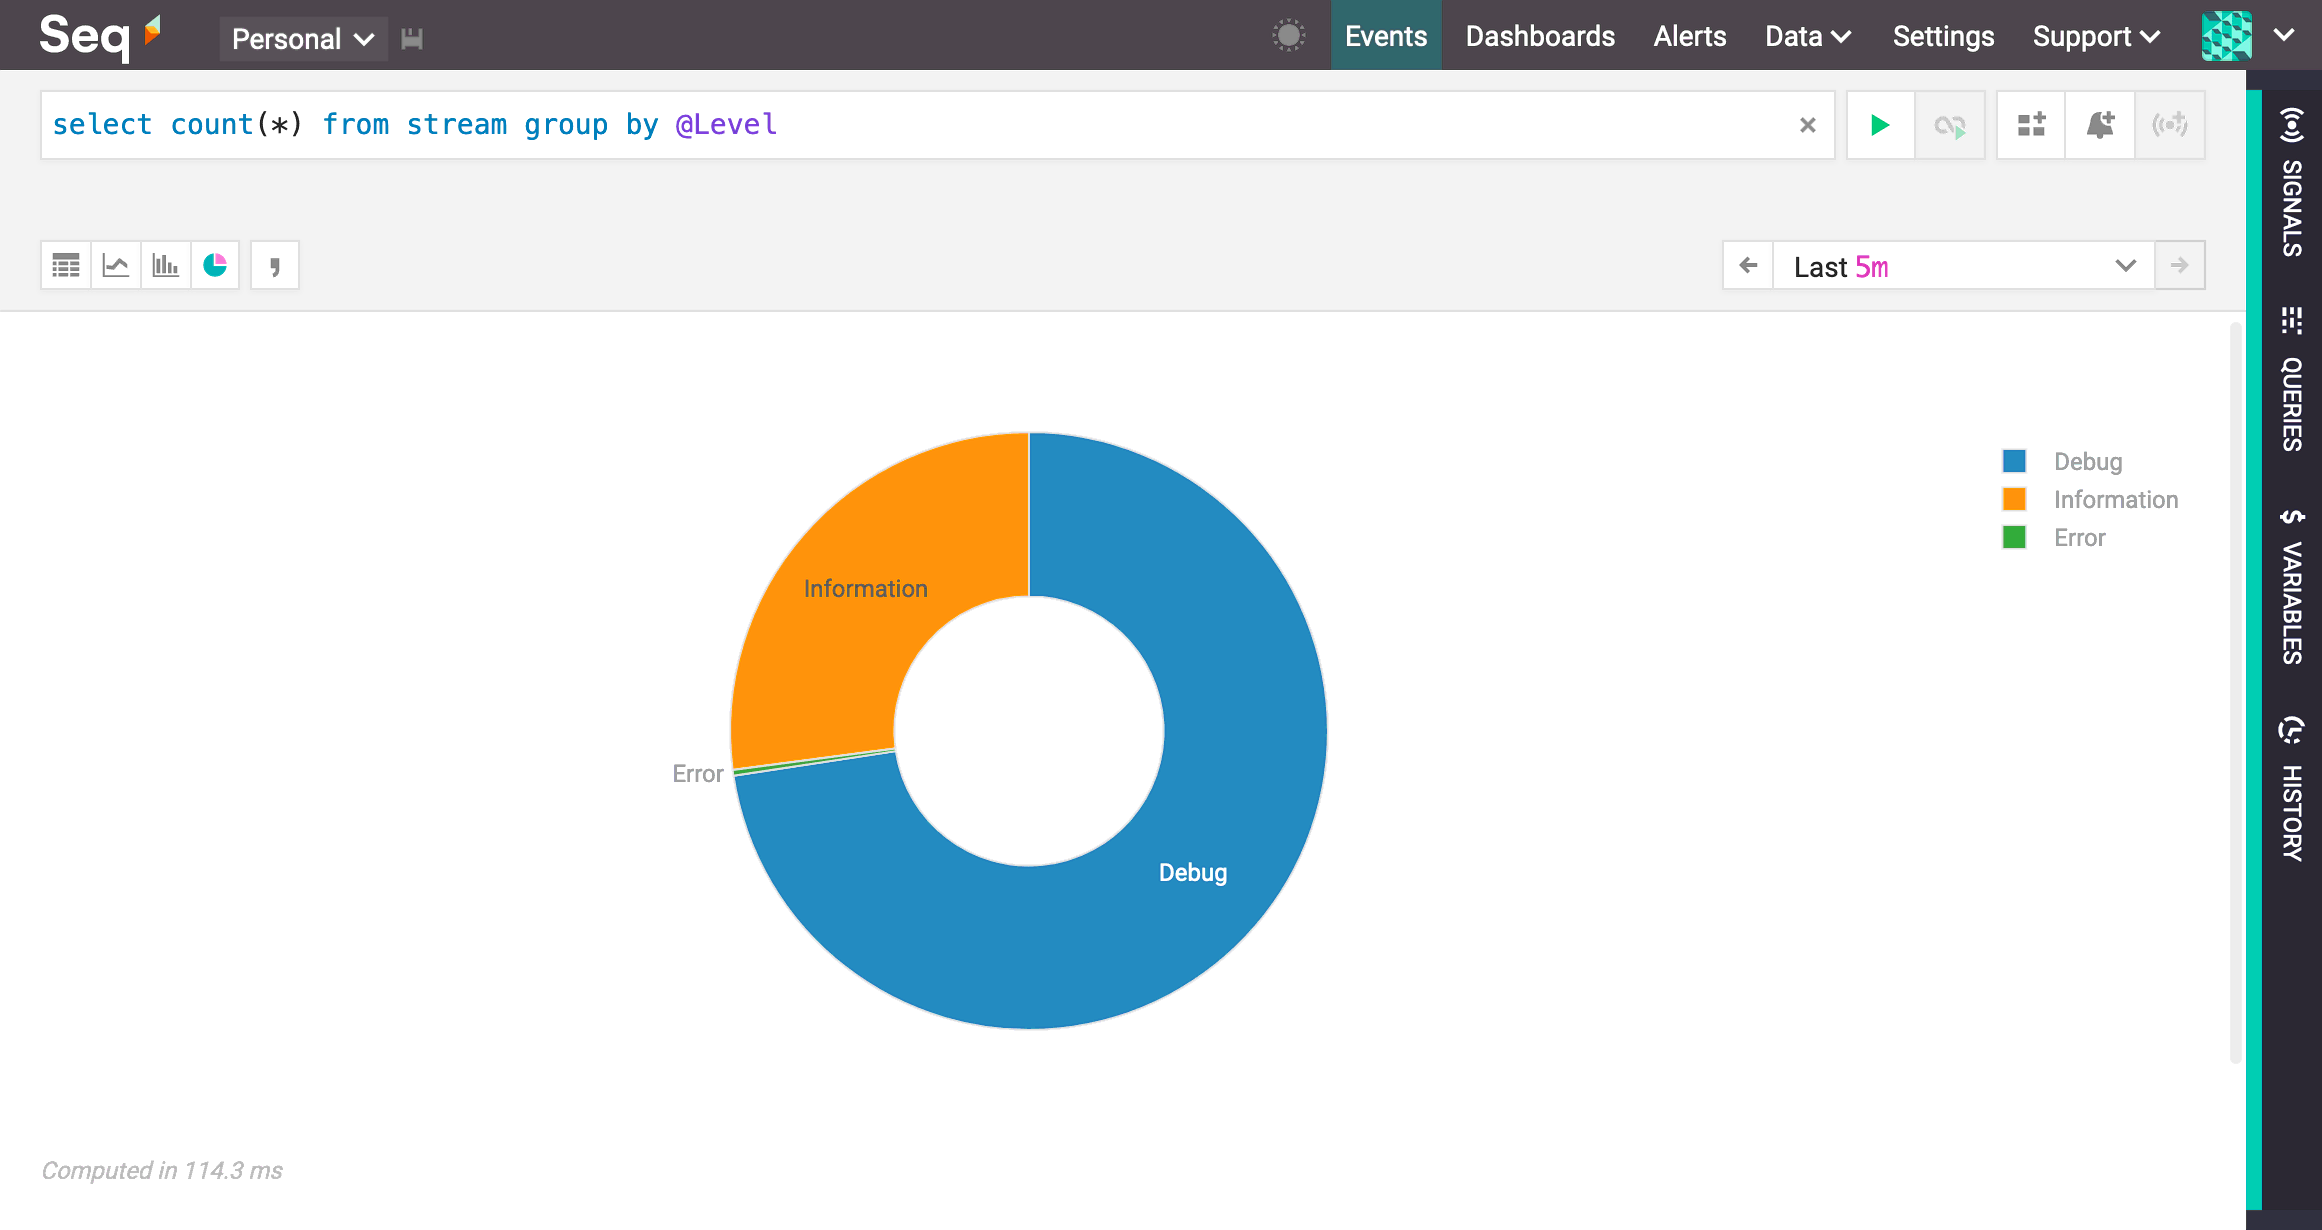The image size is (2322, 1230).
Task: Click the quote/export text icon
Action: click(275, 265)
